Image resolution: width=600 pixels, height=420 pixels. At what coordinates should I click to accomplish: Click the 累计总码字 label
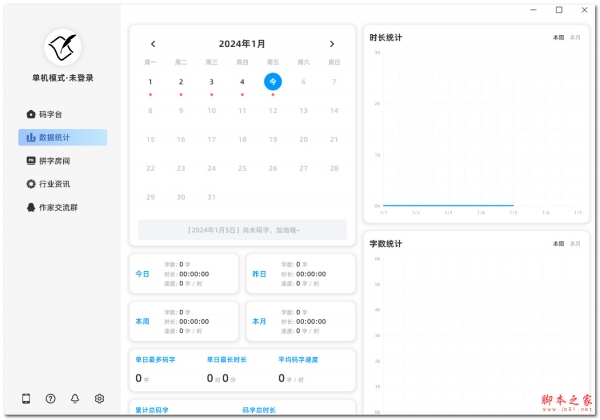(152, 410)
